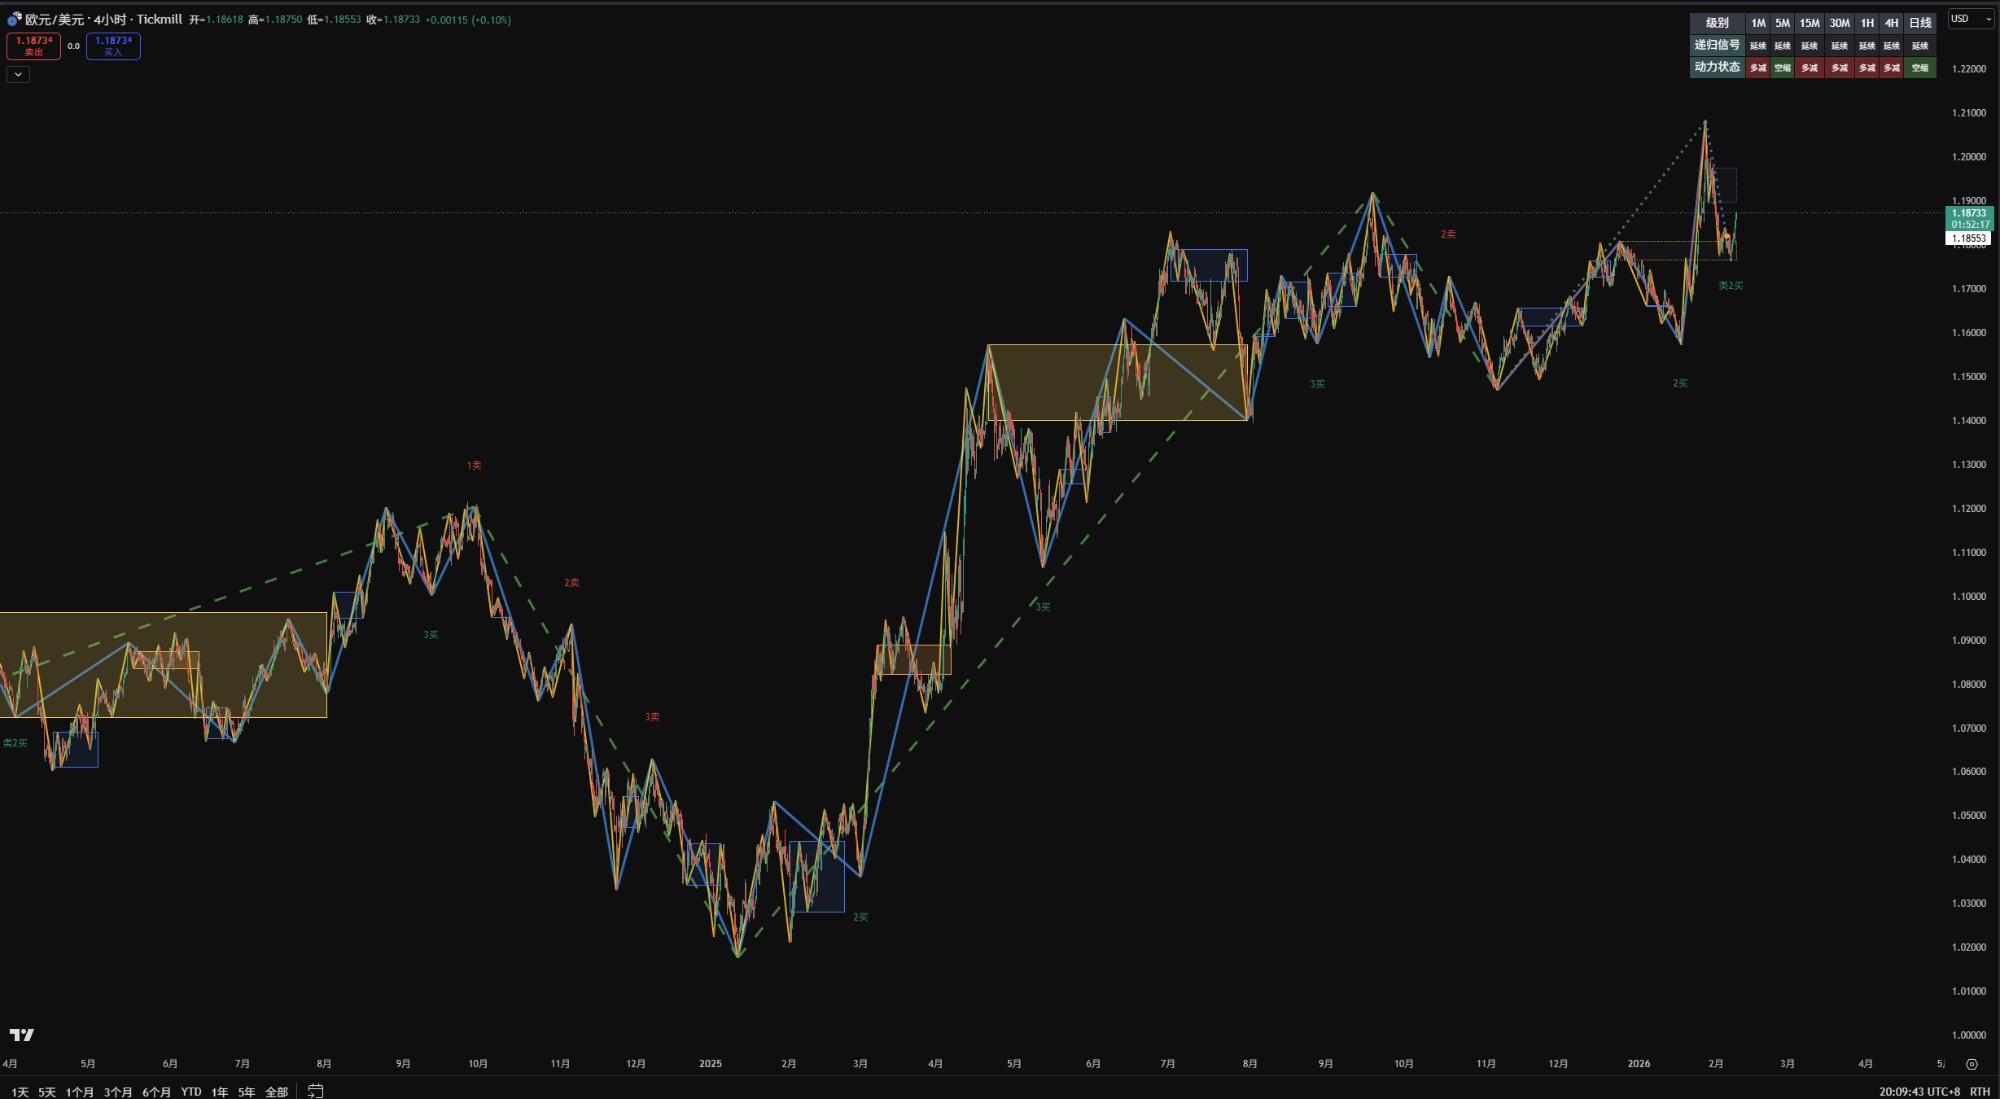Open the UTC+8 timezone menu

point(1919,1091)
